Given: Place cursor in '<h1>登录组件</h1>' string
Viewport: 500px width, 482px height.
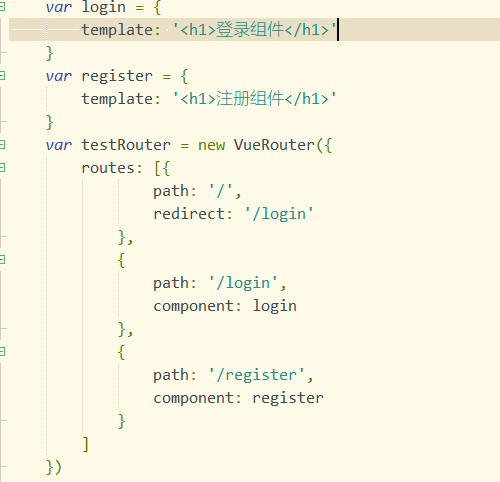Looking at the screenshot, I should 254,30.
